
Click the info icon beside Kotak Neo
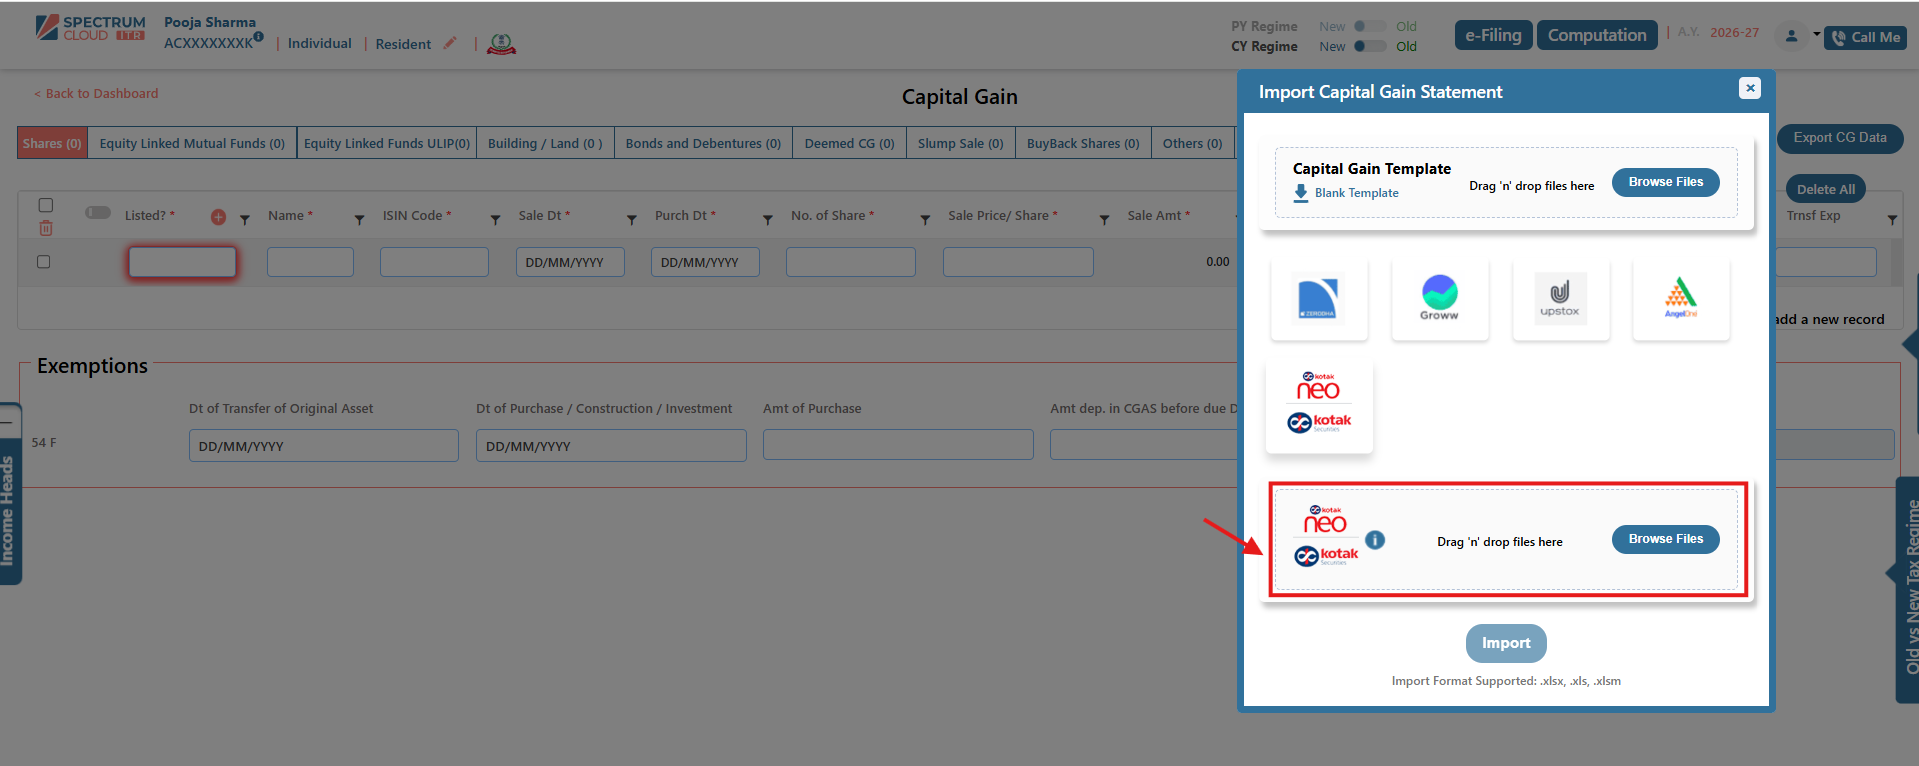(1375, 540)
